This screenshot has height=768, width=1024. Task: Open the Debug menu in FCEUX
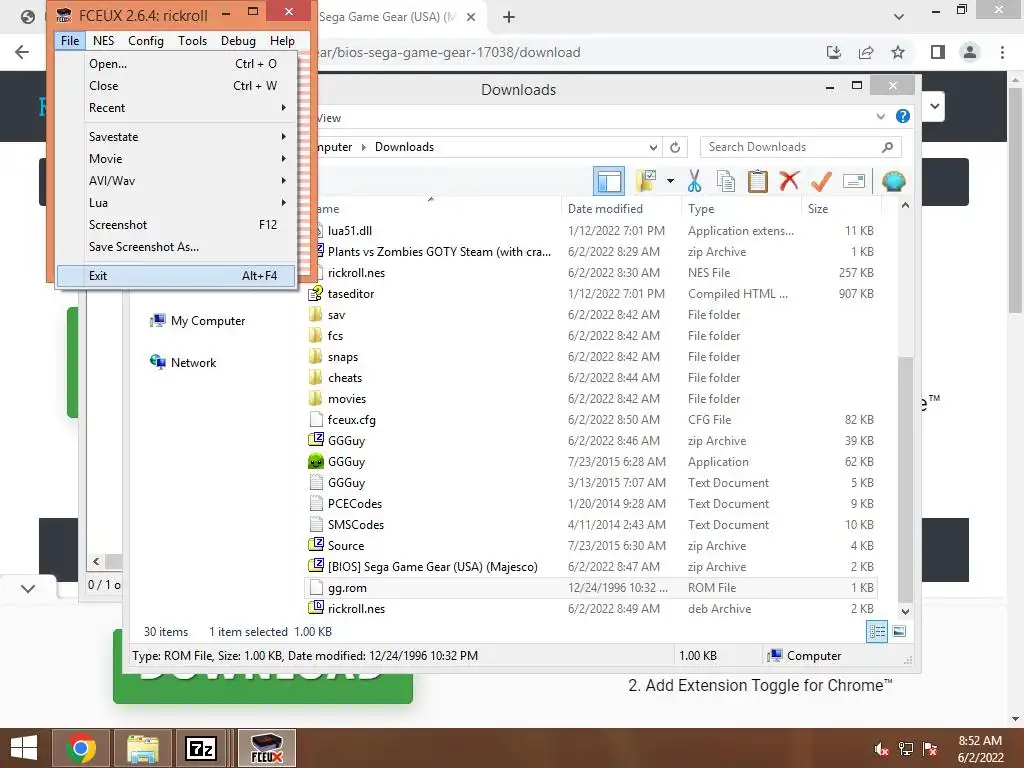[x=238, y=40]
